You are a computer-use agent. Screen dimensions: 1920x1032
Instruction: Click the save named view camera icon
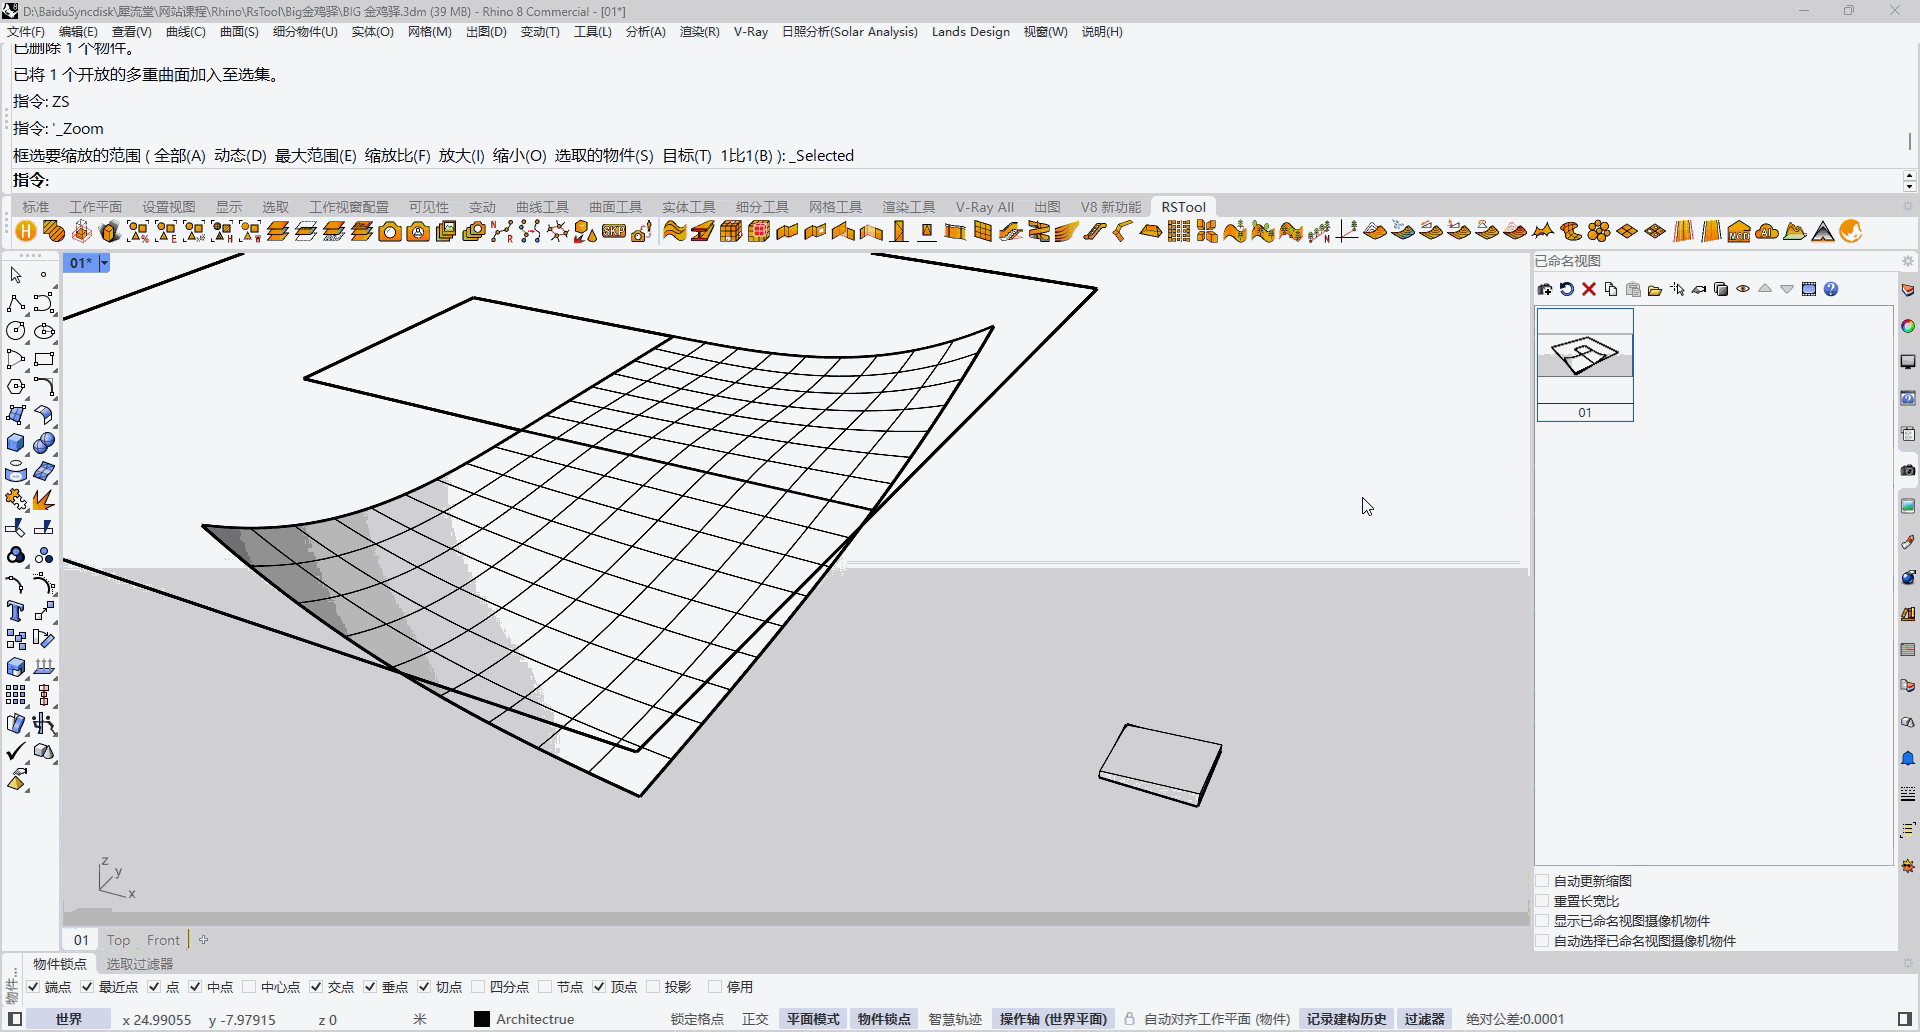[x=1545, y=290]
